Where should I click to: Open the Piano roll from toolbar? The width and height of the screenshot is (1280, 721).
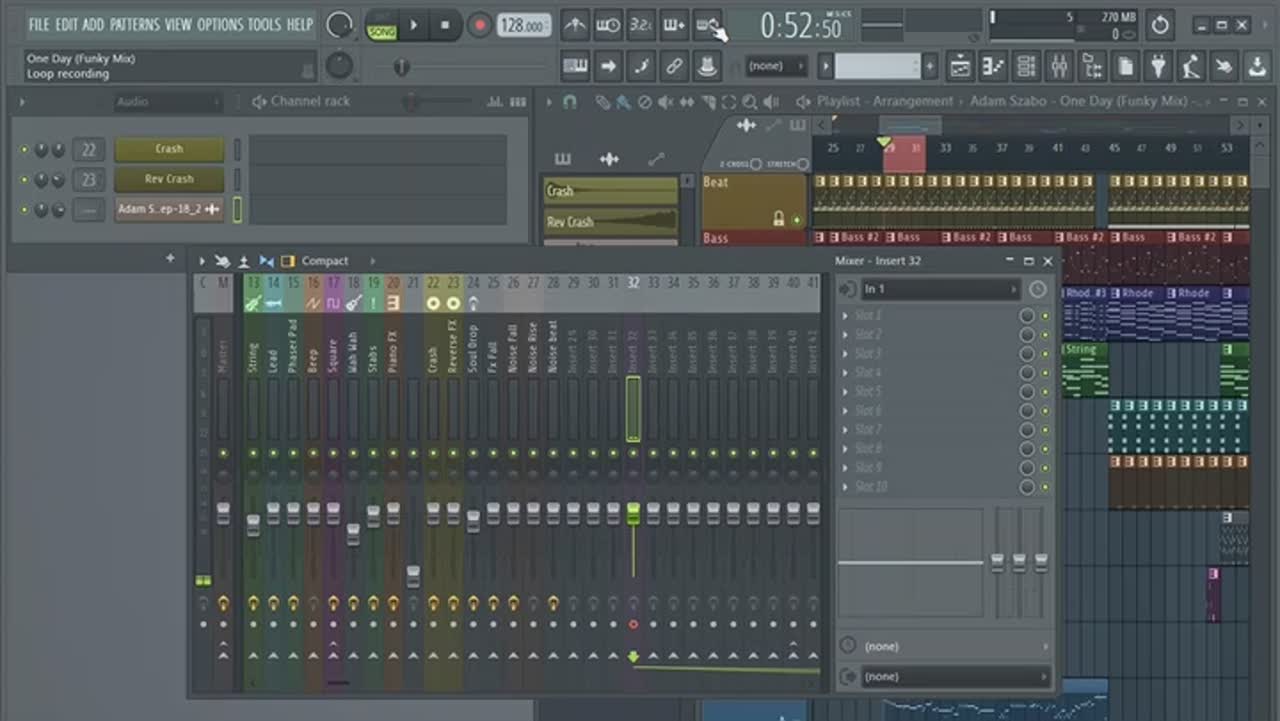point(992,67)
